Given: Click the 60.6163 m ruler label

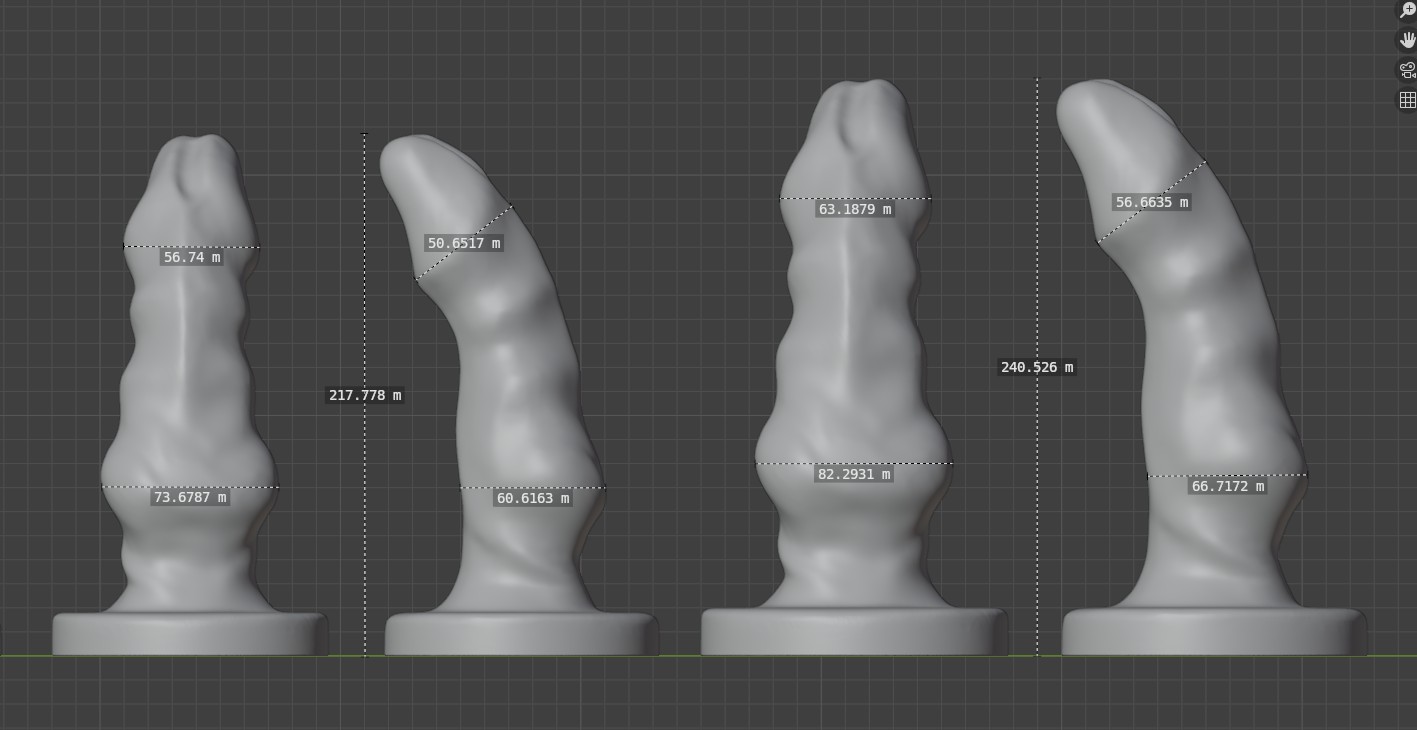Looking at the screenshot, I should pos(533,498).
